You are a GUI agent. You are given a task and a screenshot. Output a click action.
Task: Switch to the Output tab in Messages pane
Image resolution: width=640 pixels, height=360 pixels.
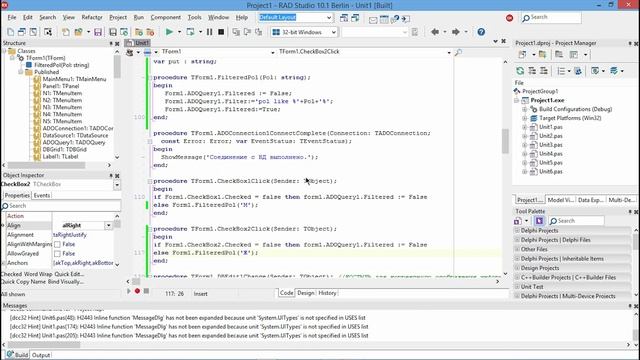(41, 355)
